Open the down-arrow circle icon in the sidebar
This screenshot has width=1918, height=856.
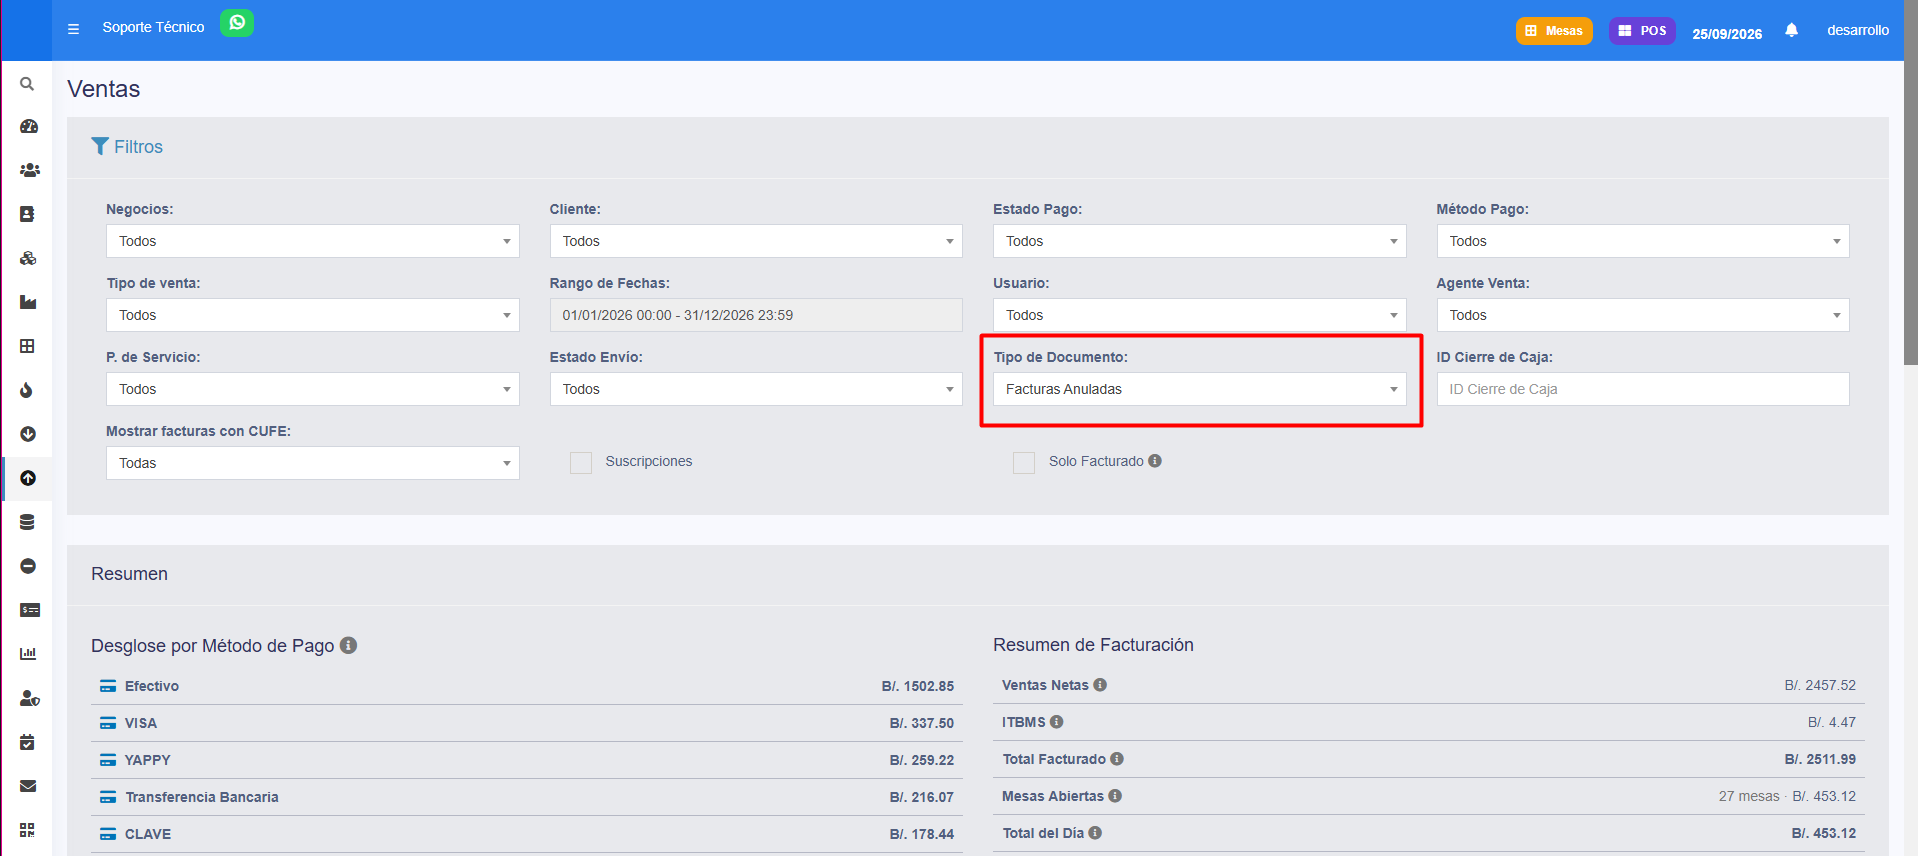point(28,434)
